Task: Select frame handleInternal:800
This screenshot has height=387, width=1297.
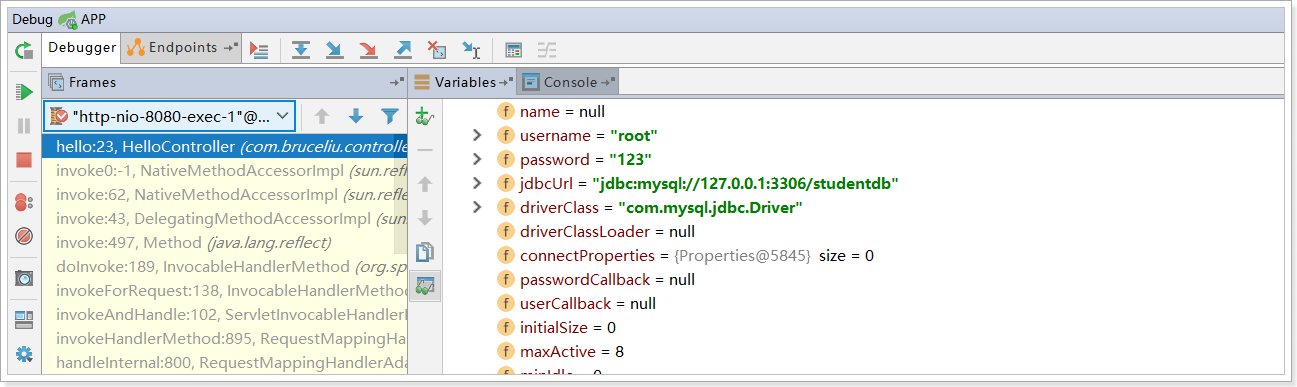Action: coord(225,363)
